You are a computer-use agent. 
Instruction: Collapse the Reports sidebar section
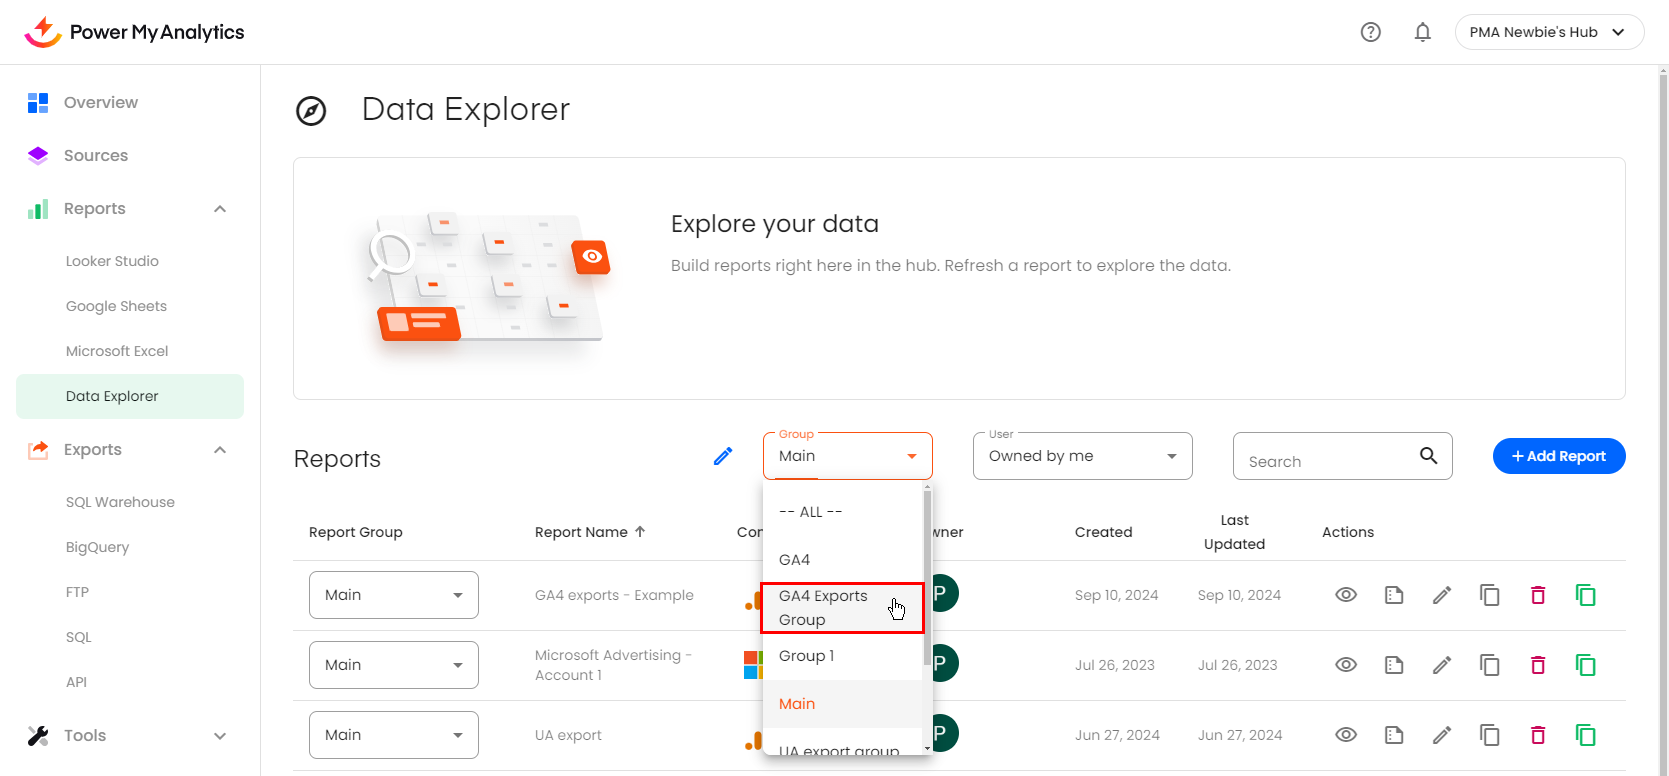(x=220, y=209)
